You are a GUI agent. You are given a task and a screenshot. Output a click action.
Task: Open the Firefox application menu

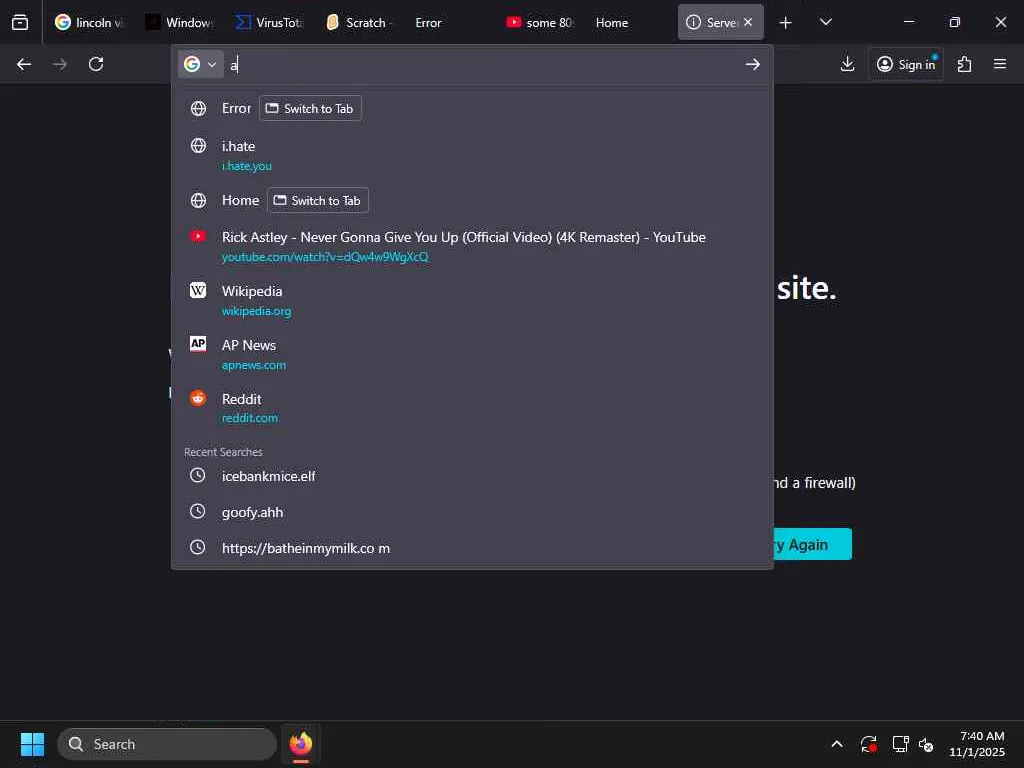[1000, 64]
